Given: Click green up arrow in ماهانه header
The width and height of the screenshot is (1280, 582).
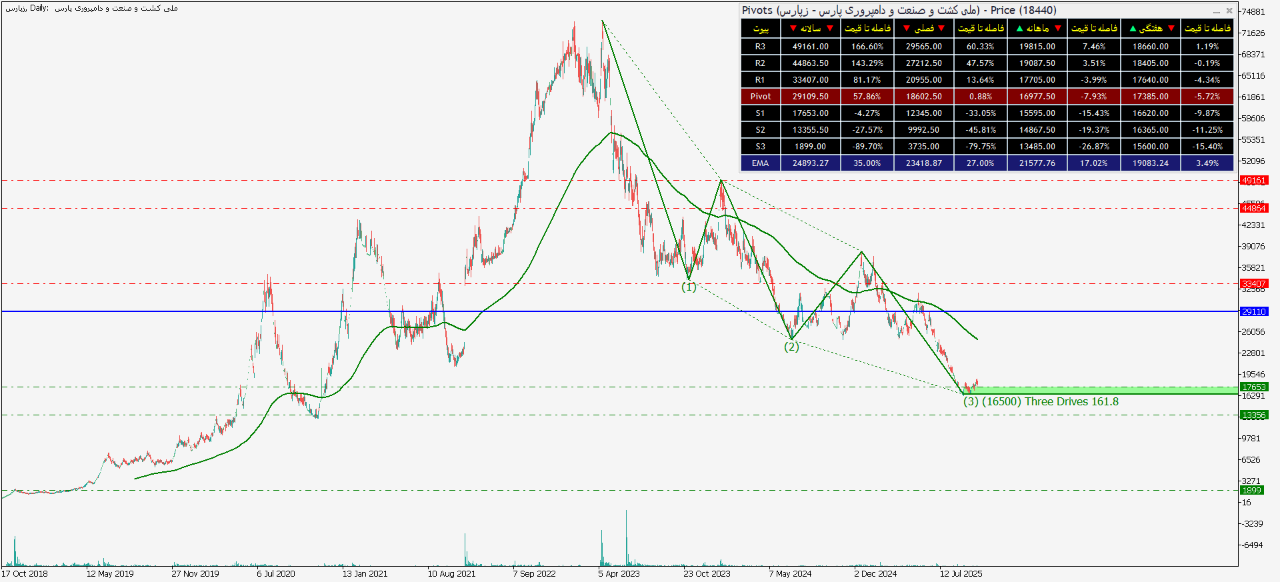Looking at the screenshot, I should coord(1019,28).
